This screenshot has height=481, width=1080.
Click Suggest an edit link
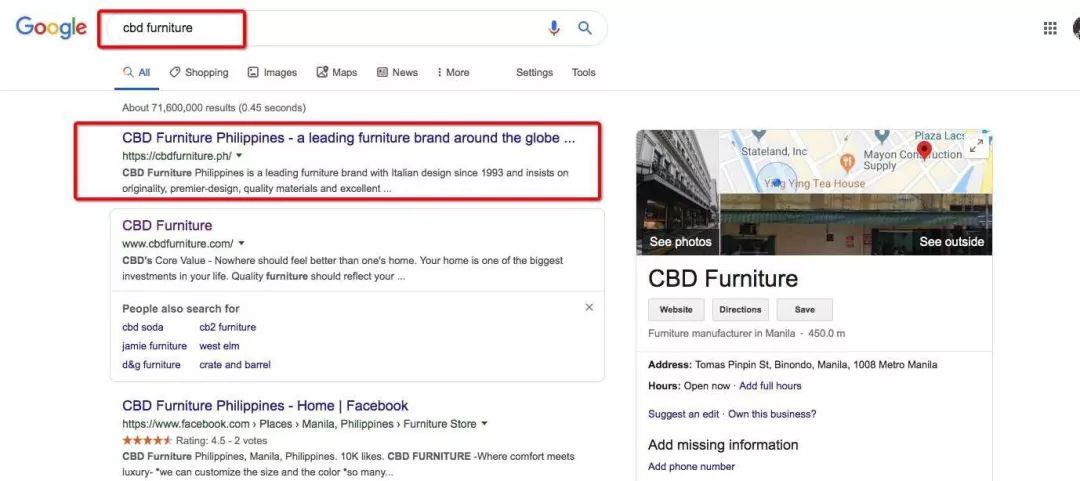click(x=684, y=414)
